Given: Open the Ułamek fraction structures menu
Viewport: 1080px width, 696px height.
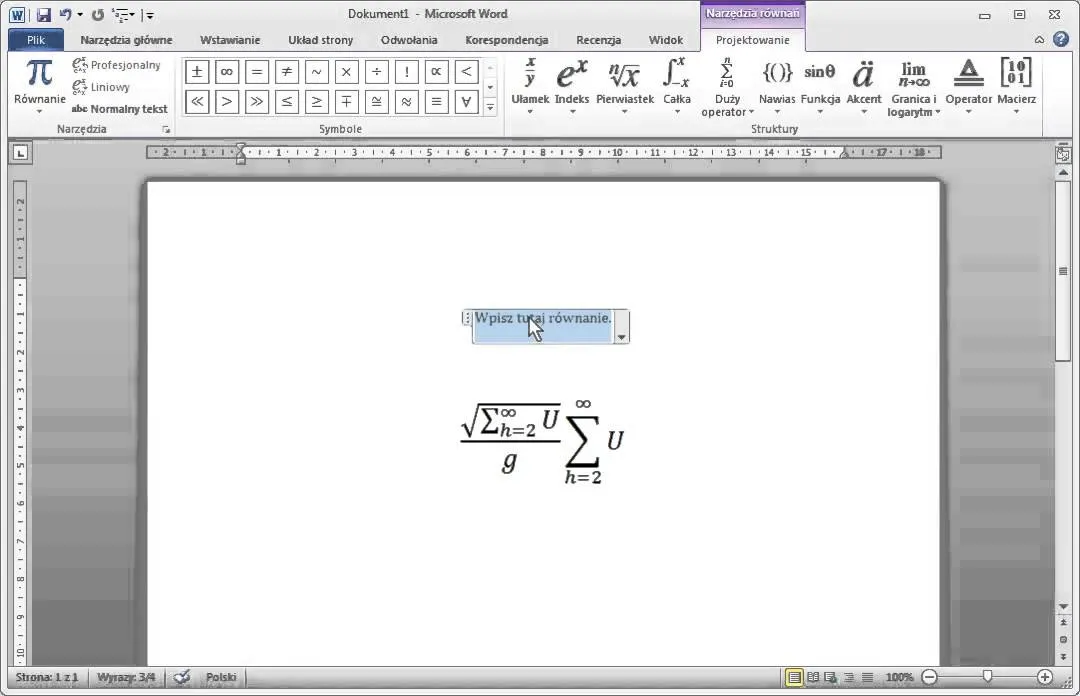Looking at the screenshot, I should point(530,86).
